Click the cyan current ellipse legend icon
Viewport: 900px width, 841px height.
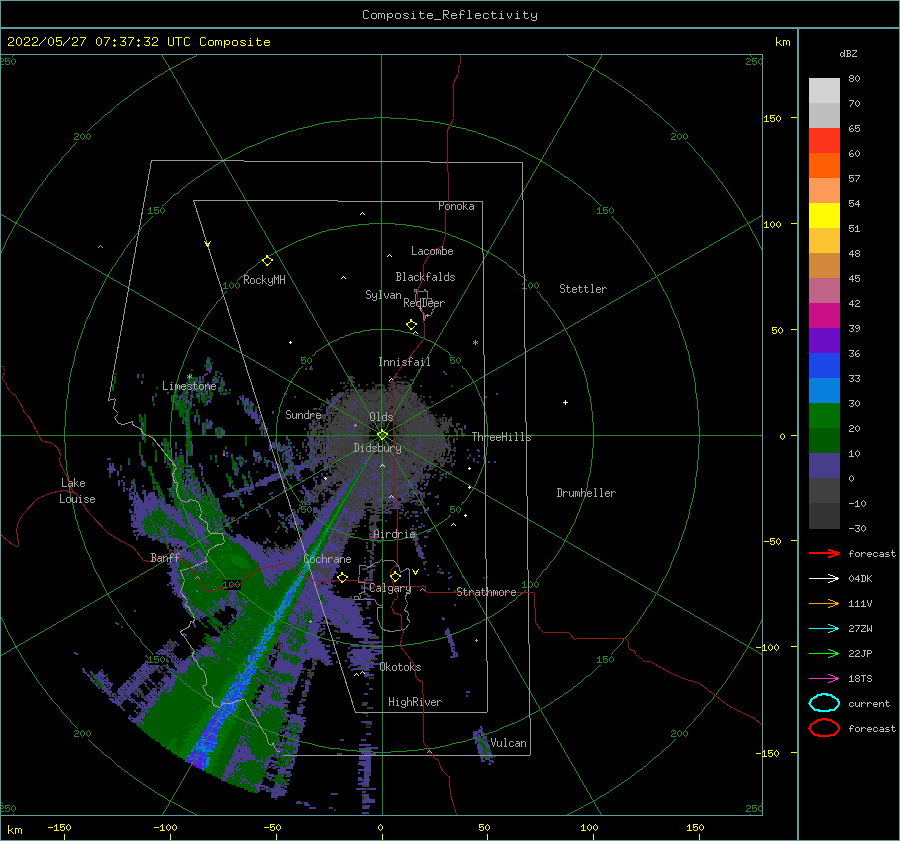pyautogui.click(x=824, y=703)
